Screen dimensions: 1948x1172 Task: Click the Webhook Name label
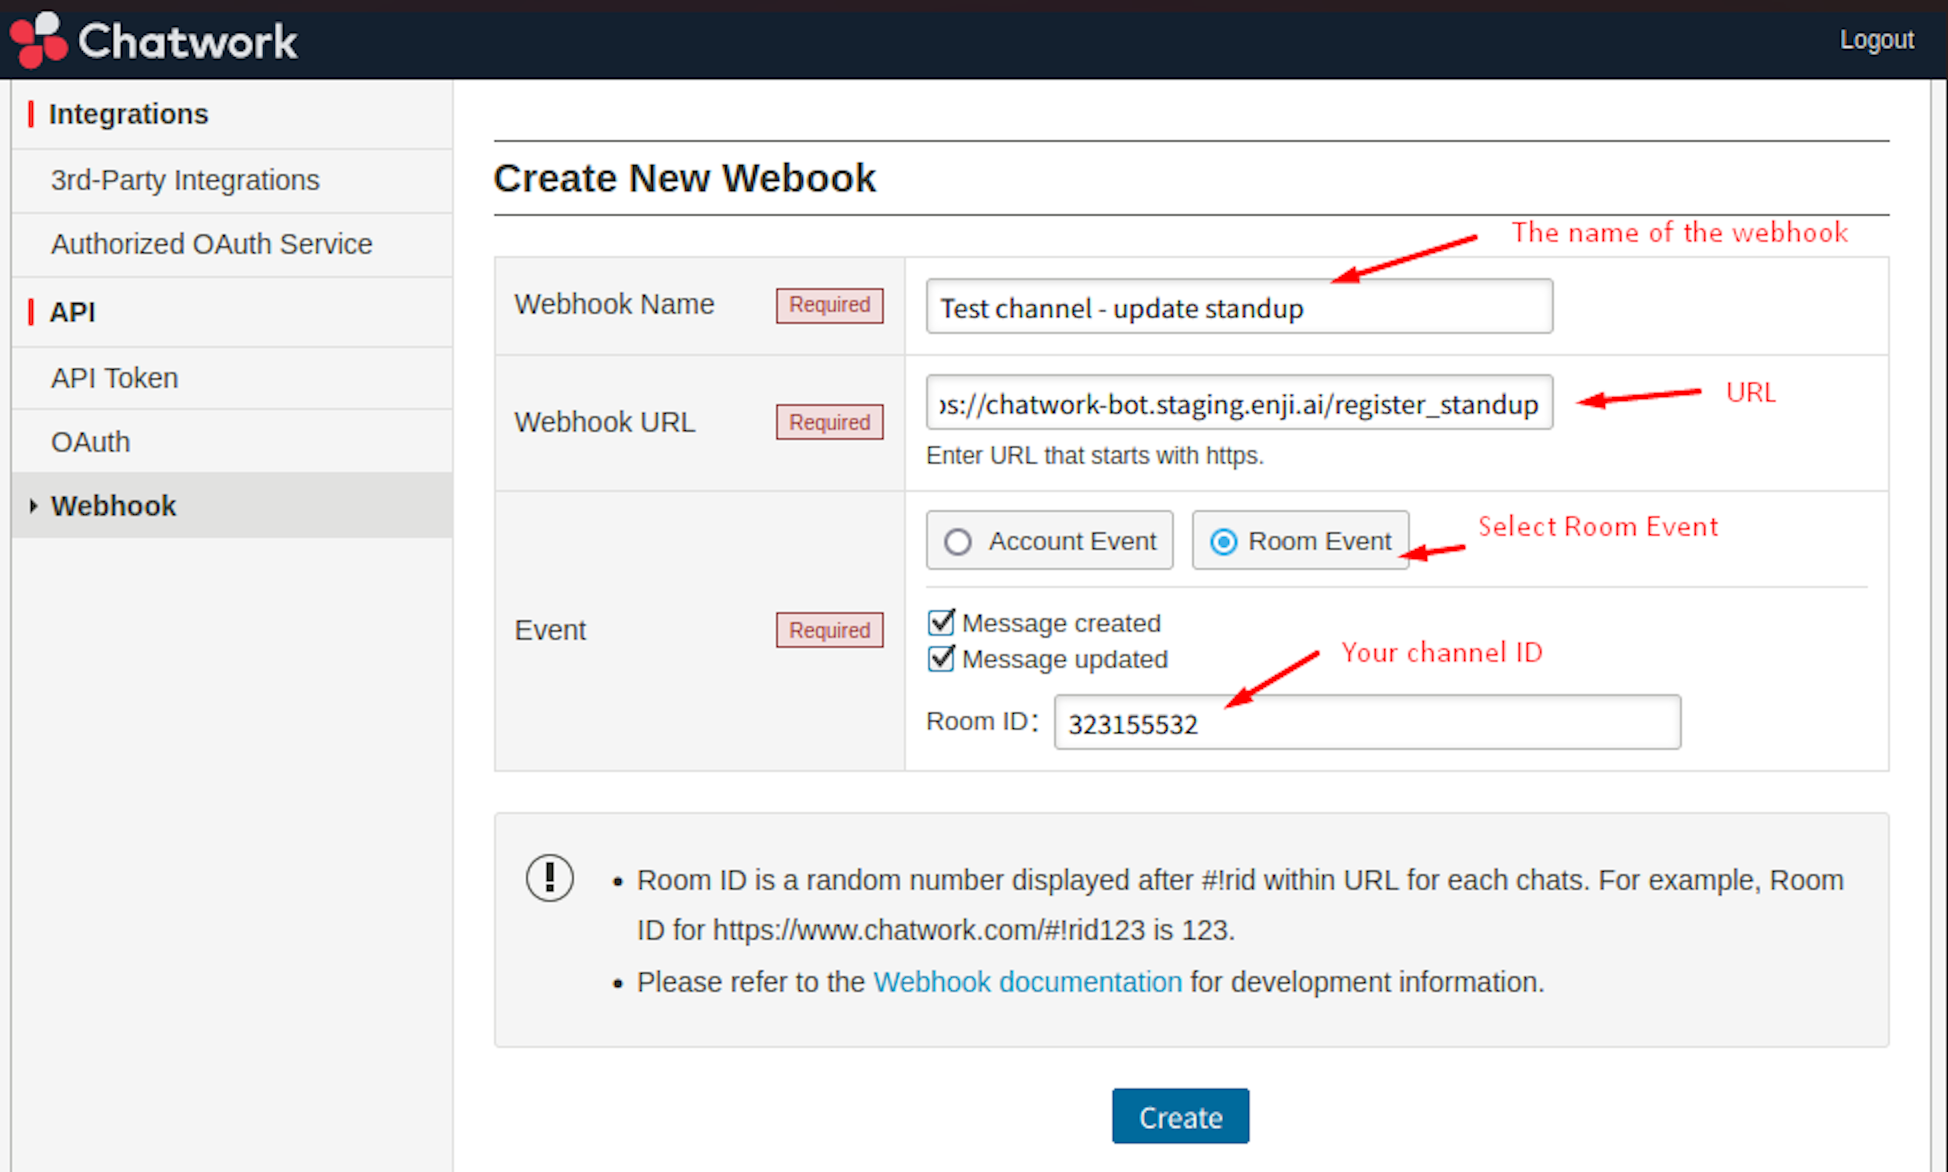(x=614, y=304)
